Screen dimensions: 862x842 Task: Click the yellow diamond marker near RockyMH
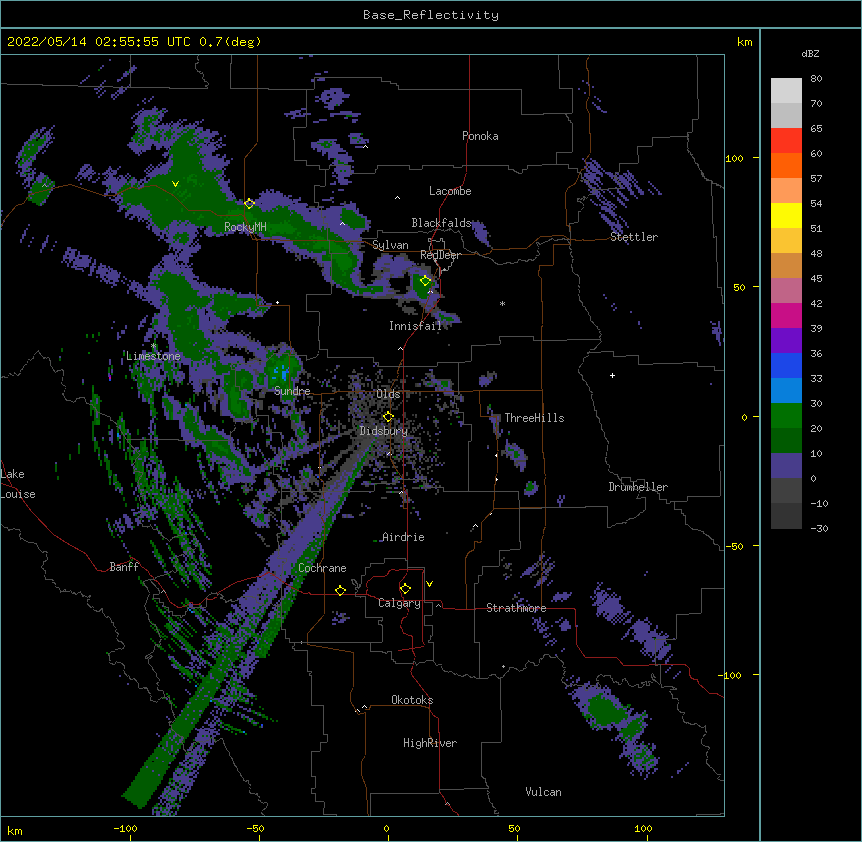tap(249, 203)
